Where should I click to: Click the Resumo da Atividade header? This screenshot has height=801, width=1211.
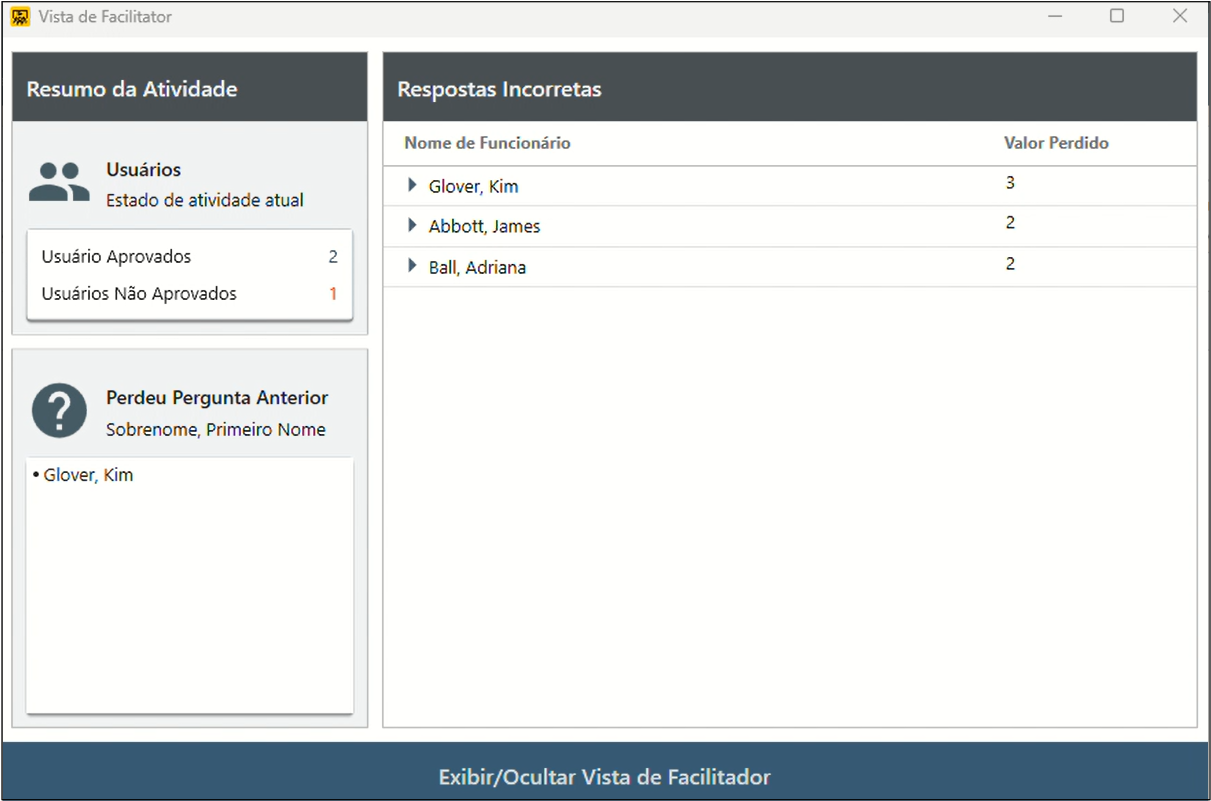(132, 89)
